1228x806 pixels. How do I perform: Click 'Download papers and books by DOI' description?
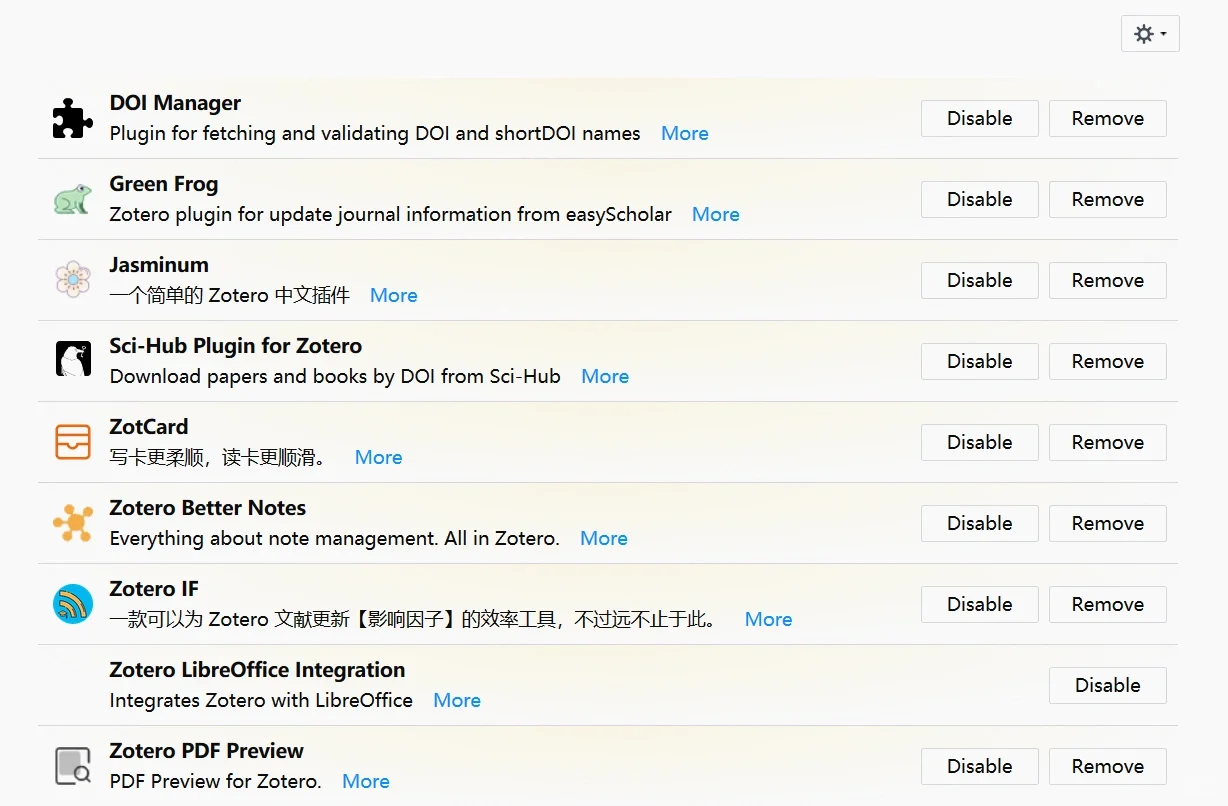(335, 376)
